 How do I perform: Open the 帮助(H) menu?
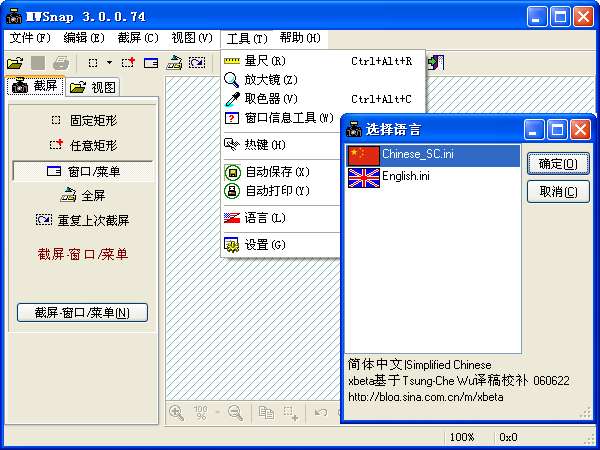[300, 38]
